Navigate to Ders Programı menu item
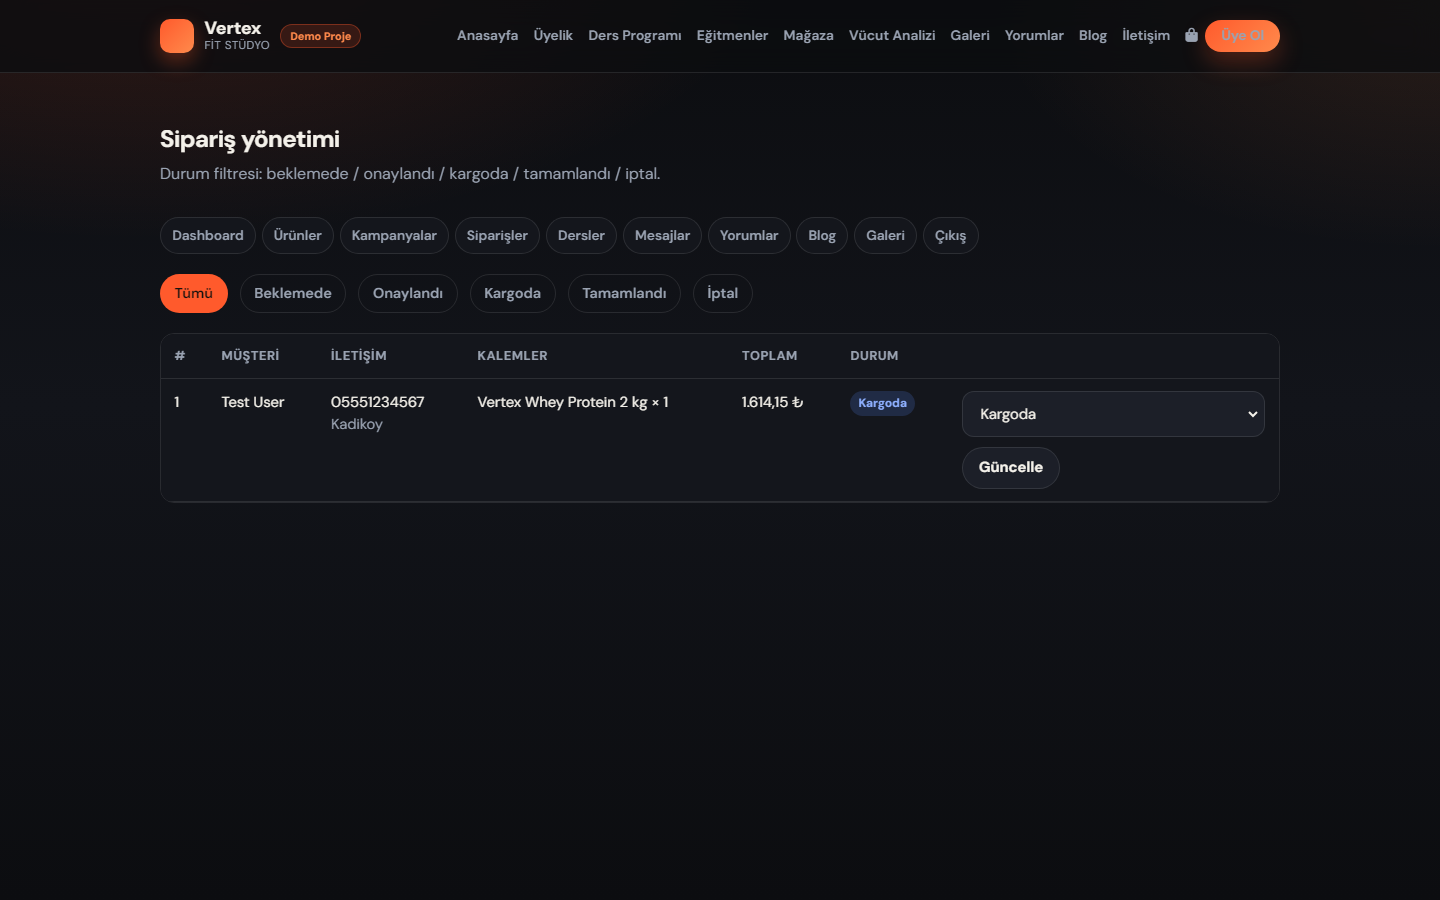Screen dimensions: 1440x900 tap(635, 35)
